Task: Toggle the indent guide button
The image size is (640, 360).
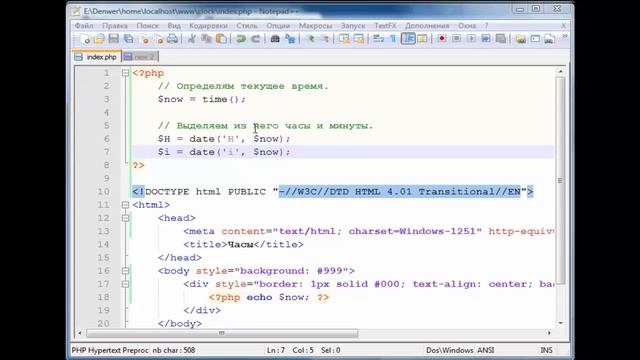Action: pyautogui.click(x=408, y=39)
